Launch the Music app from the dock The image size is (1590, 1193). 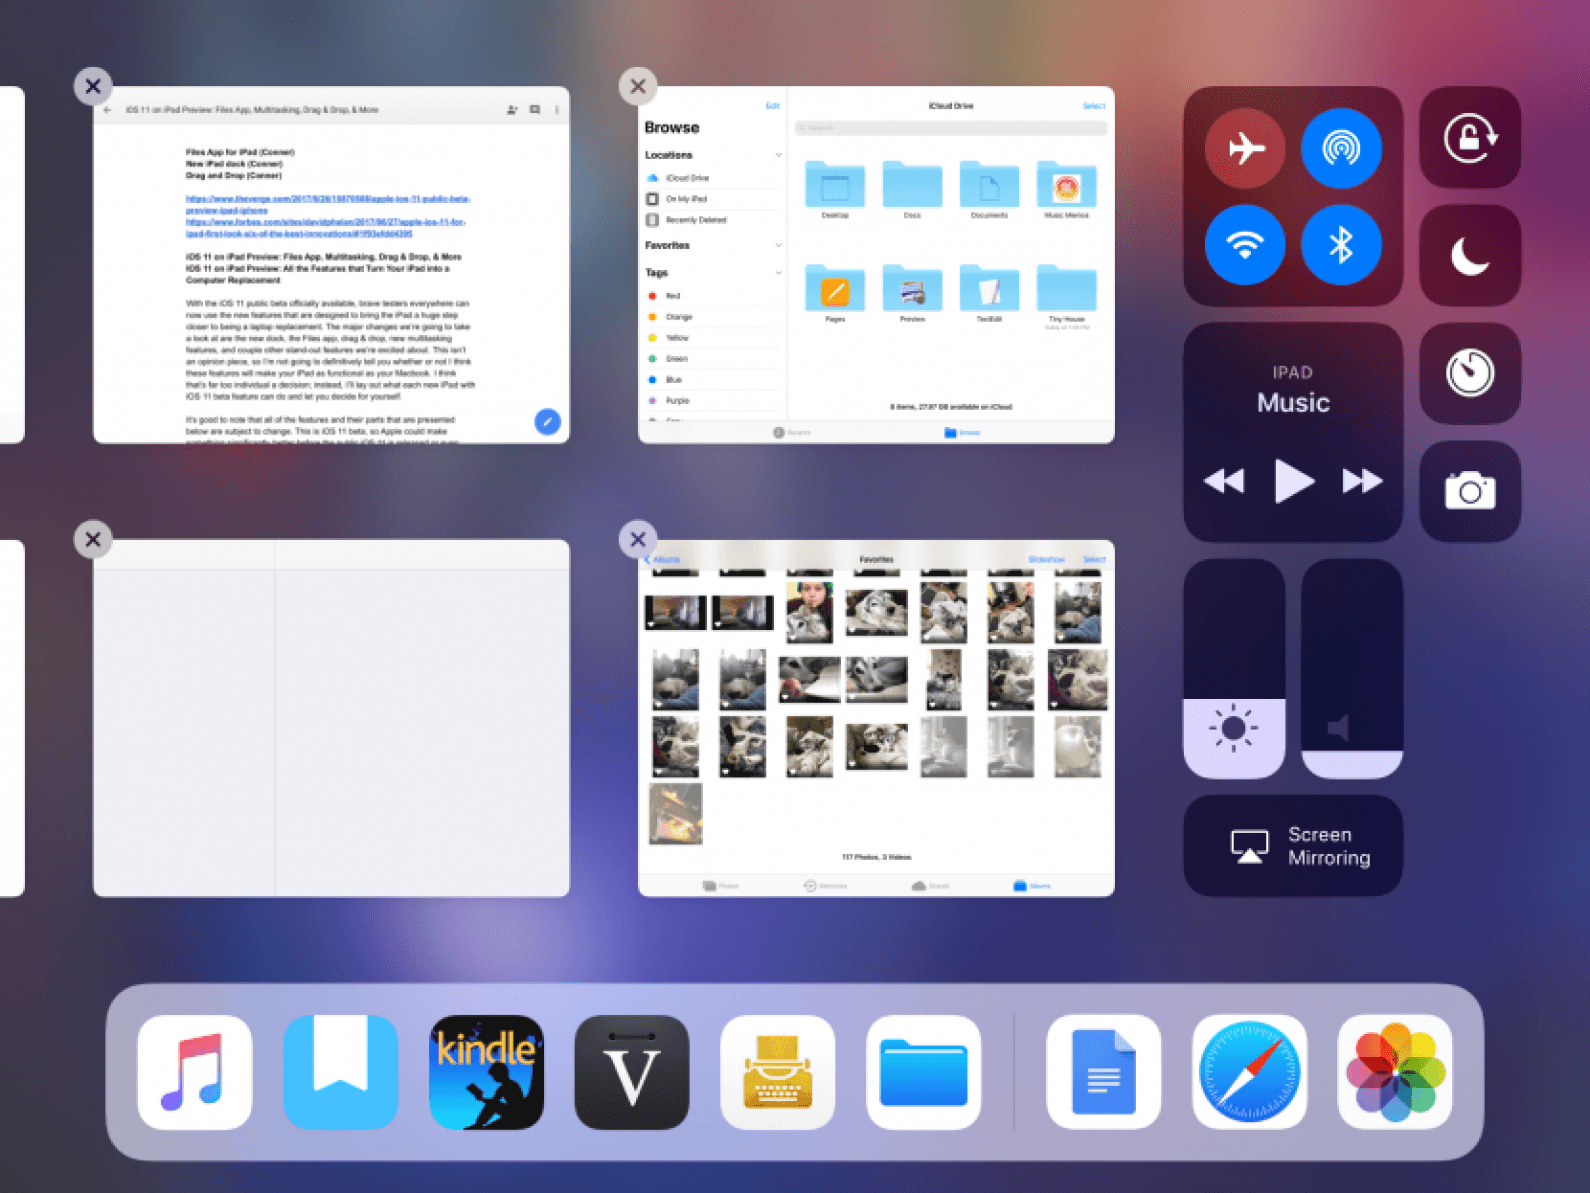(195, 1072)
